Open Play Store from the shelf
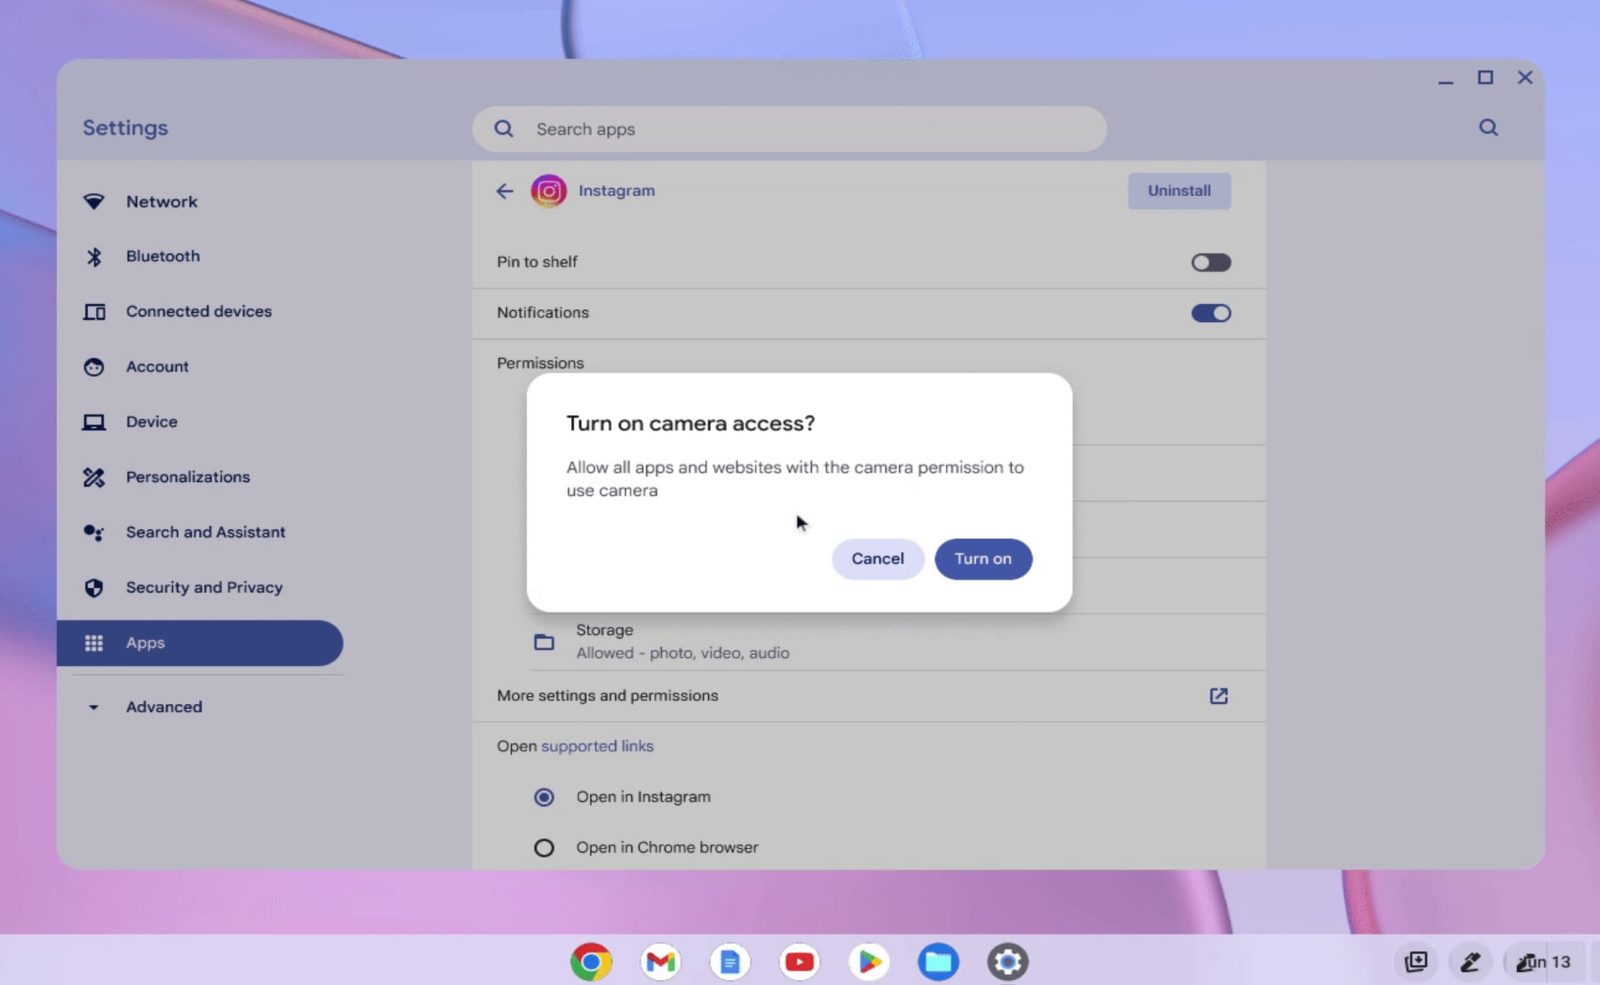Viewport: 1600px width, 985px height. [x=868, y=962]
